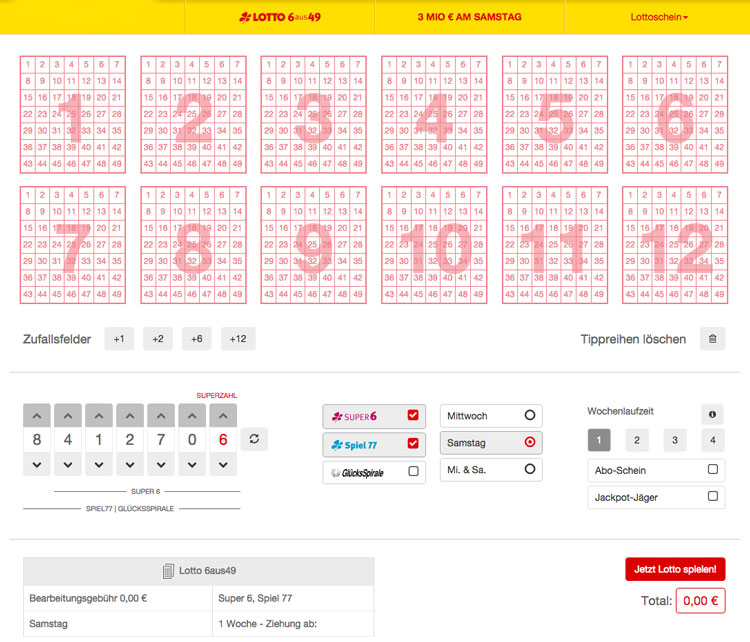The width and height of the screenshot is (750, 642).
Task: Set Wochenlaufzeit to 3 weeks
Action: pos(675,440)
